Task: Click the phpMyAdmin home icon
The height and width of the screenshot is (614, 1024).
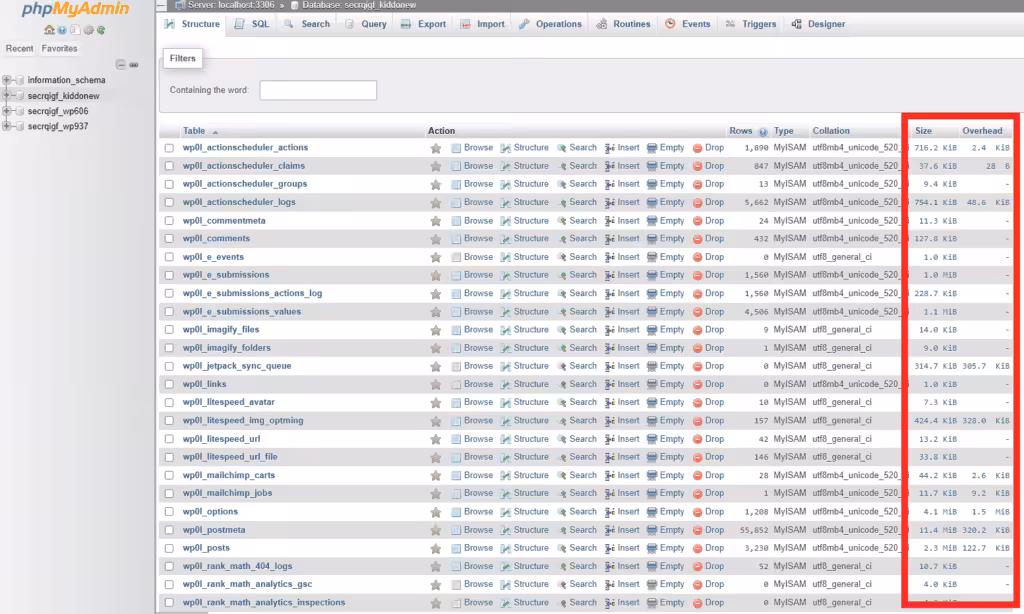Action: pos(50,31)
